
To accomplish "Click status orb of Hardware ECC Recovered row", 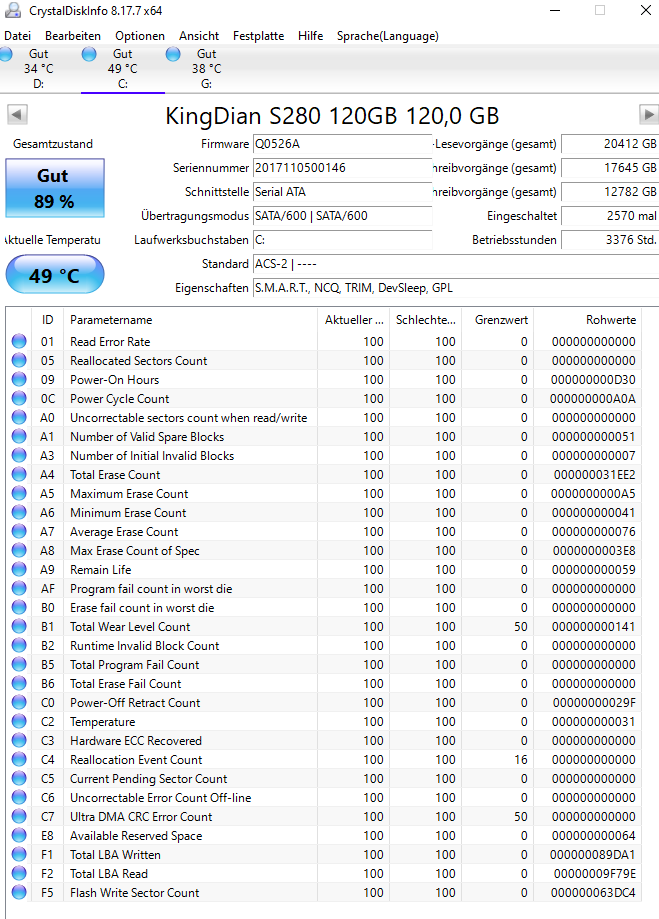I will [19, 740].
